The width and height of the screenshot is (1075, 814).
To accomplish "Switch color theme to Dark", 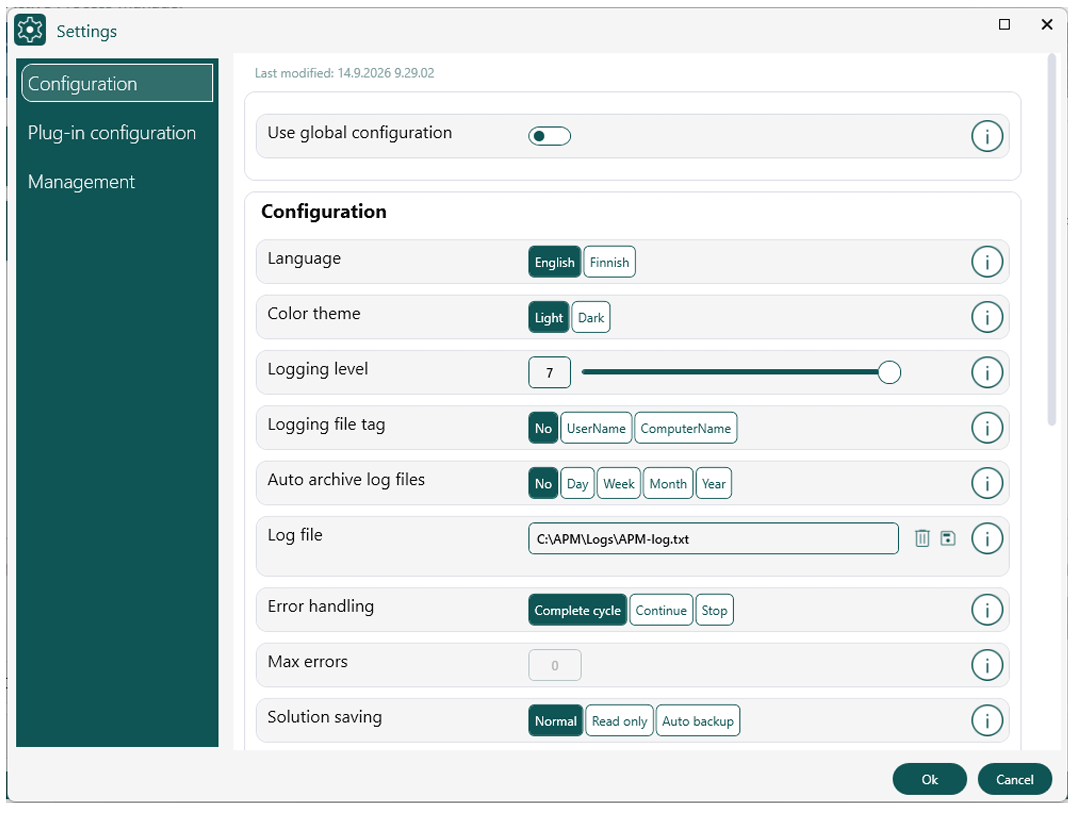I will (x=591, y=318).
